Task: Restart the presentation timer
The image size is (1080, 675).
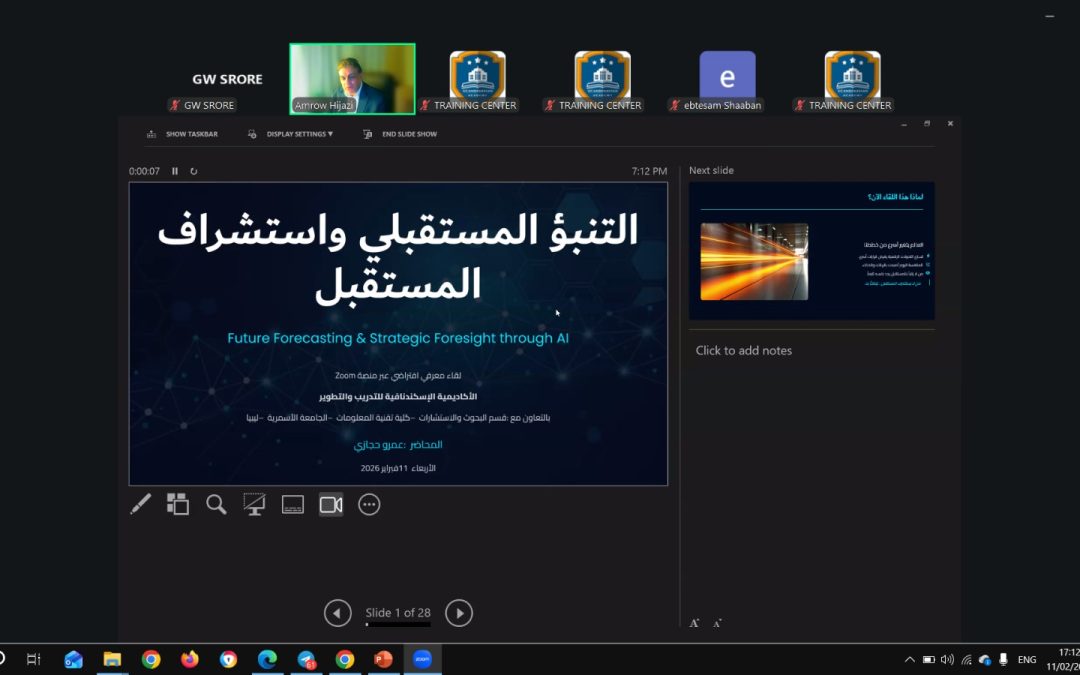Action: (194, 171)
